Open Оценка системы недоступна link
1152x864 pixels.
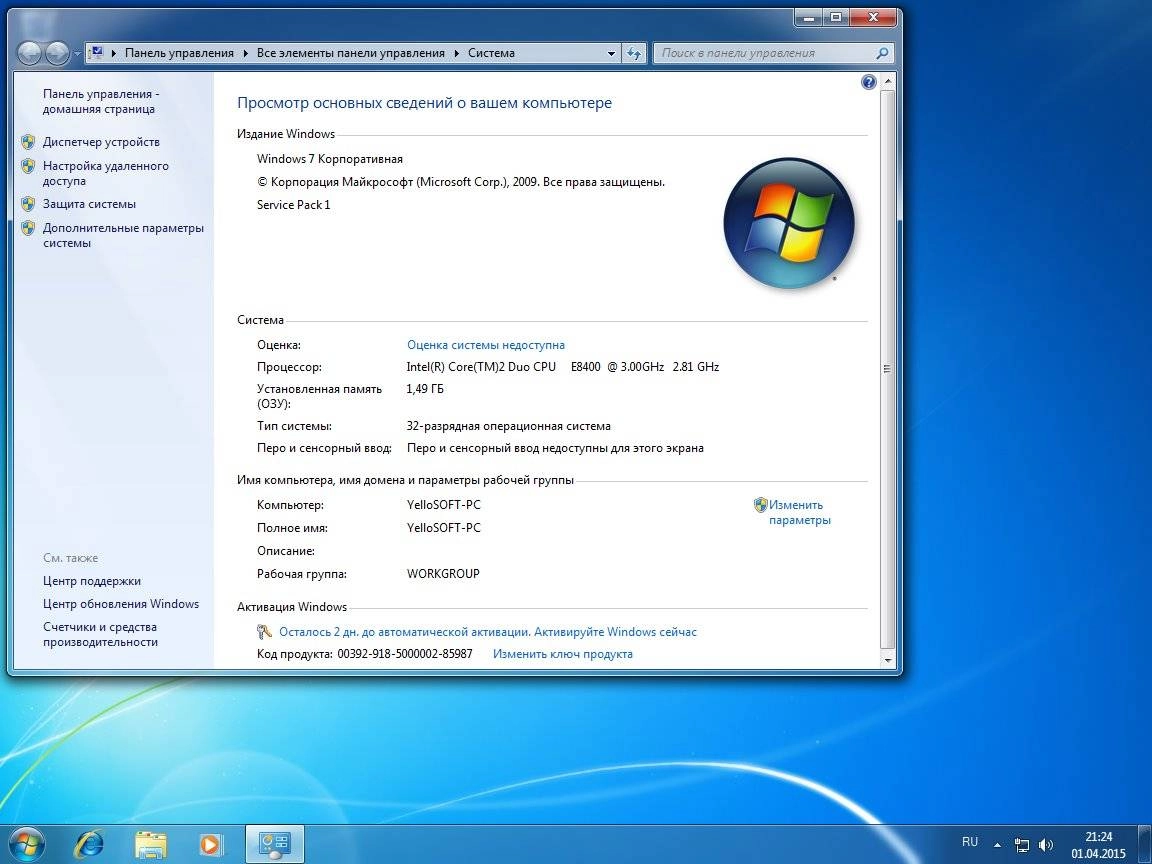[x=486, y=345]
